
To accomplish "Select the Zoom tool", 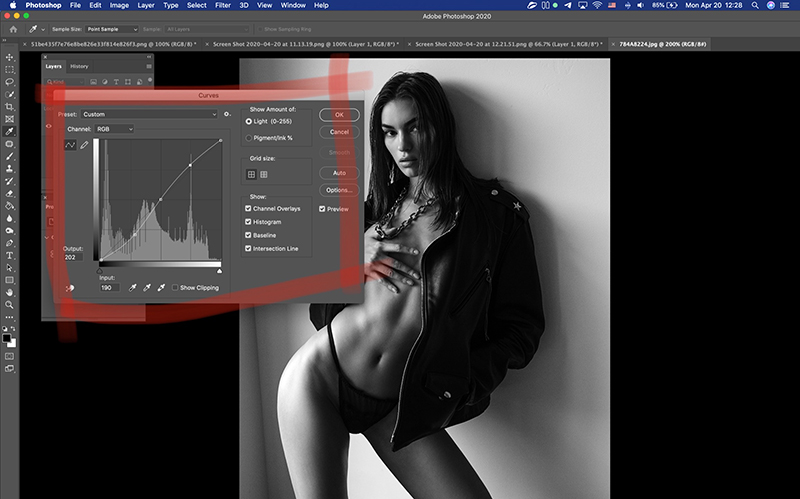I will coord(9,305).
